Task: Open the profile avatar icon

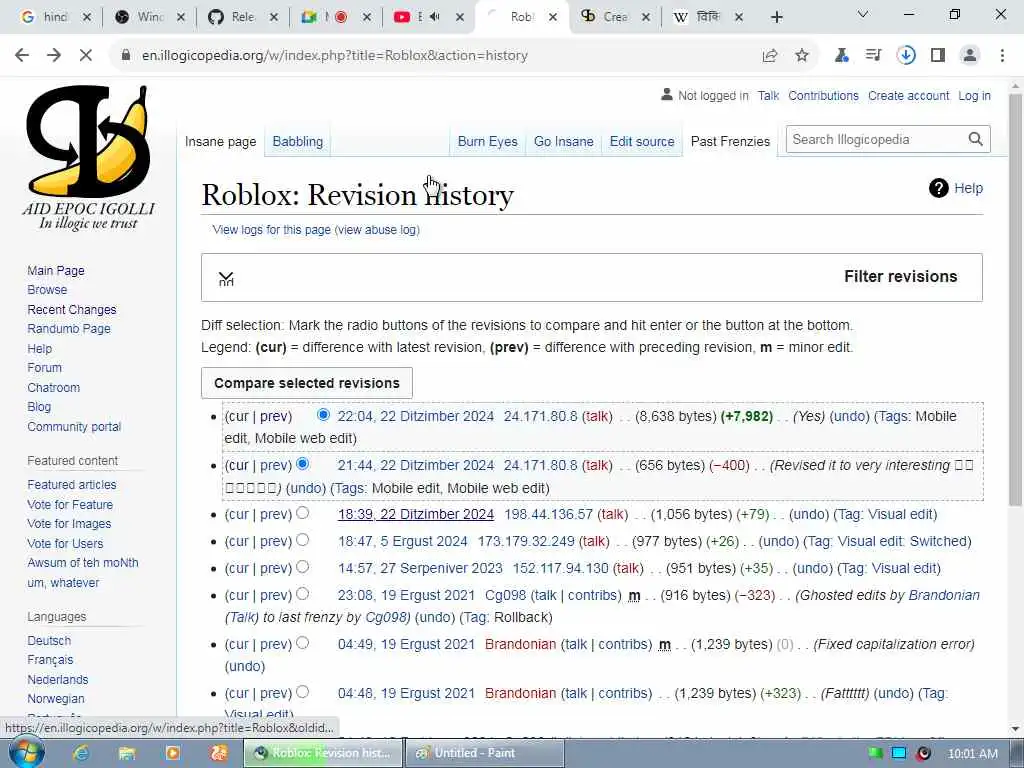Action: tap(970, 56)
